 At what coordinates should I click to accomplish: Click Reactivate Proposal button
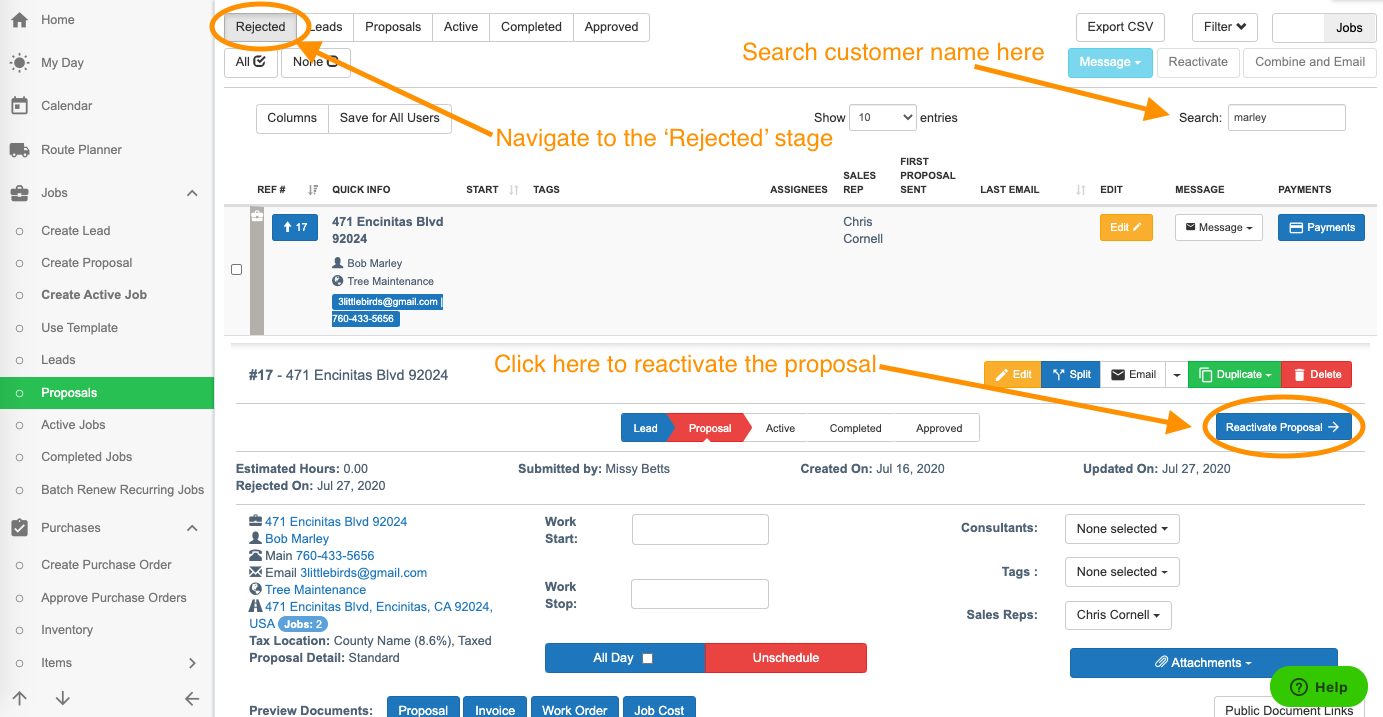click(x=1282, y=427)
